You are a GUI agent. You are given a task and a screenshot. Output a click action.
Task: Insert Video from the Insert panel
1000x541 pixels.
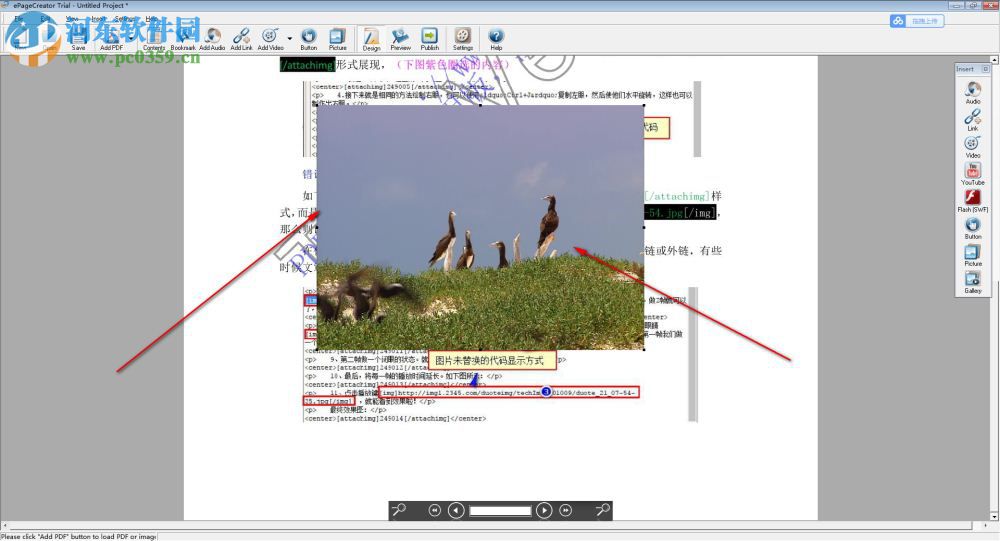(x=973, y=146)
